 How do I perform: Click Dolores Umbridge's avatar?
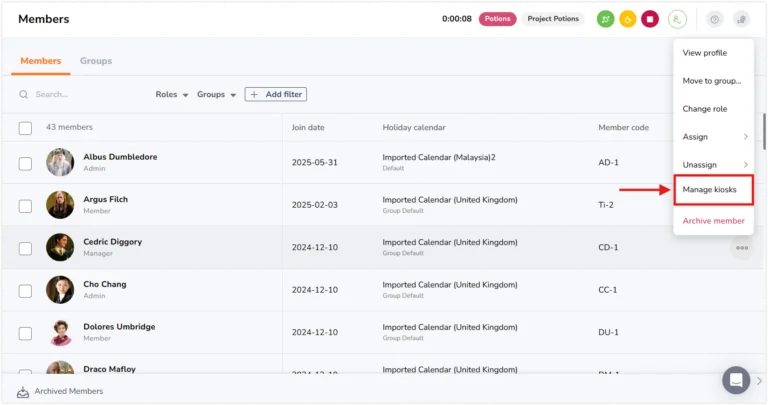60,332
